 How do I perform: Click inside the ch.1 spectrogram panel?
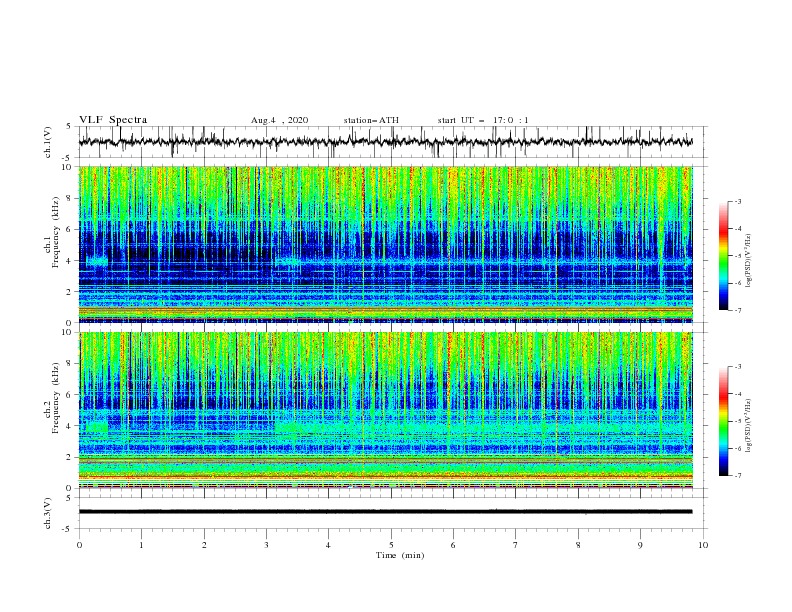[385, 244]
